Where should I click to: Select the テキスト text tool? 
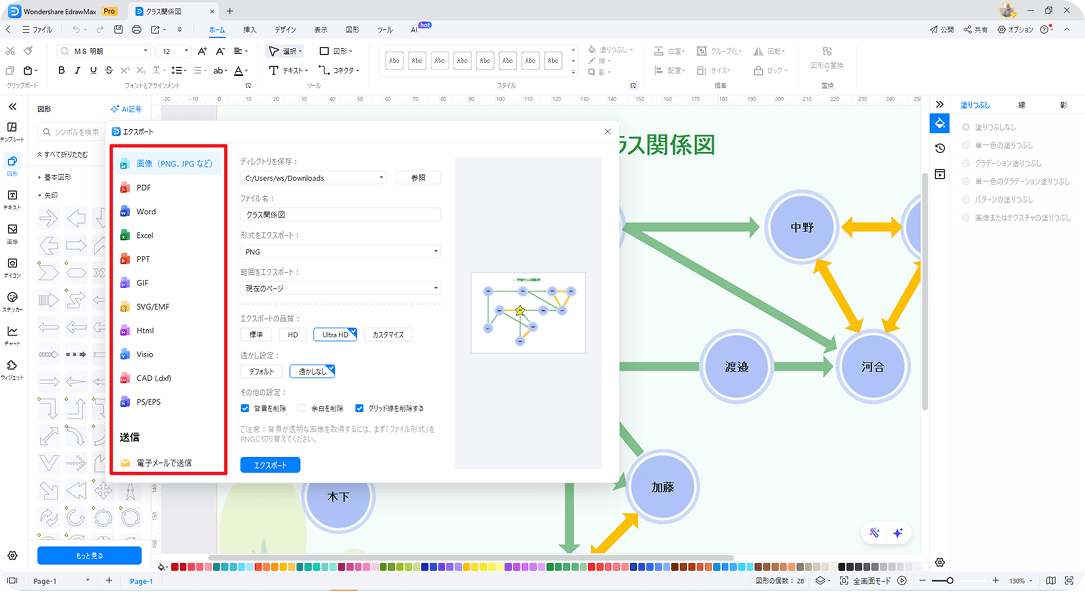point(288,71)
